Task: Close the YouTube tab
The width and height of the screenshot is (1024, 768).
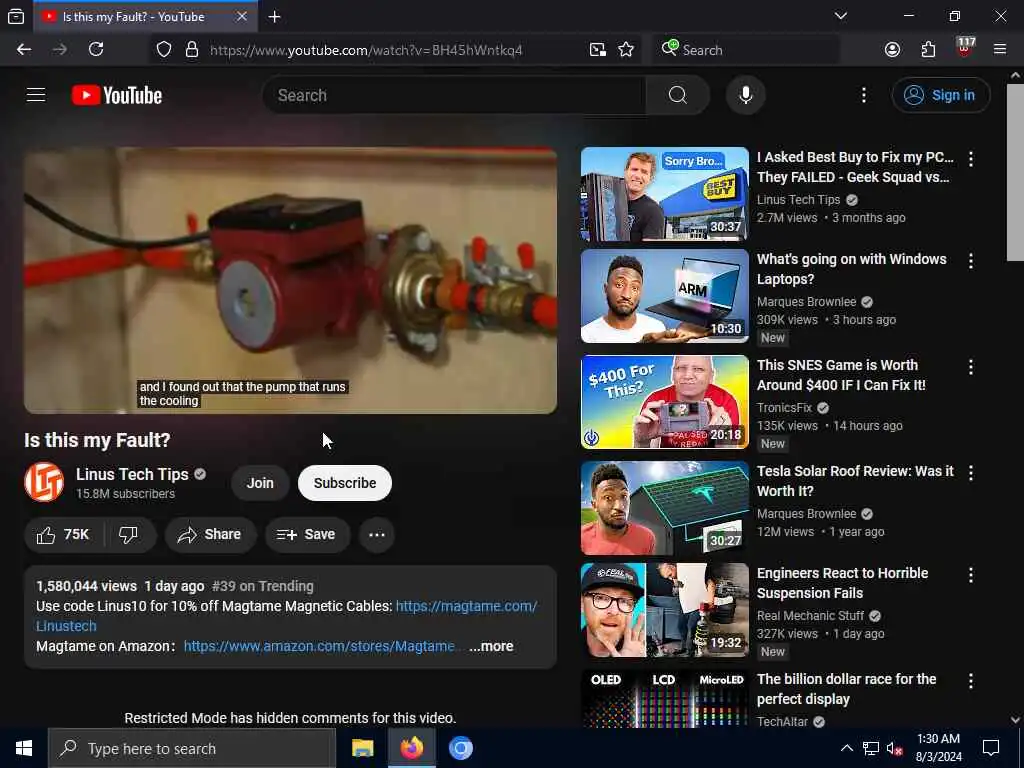Action: pyautogui.click(x=242, y=16)
